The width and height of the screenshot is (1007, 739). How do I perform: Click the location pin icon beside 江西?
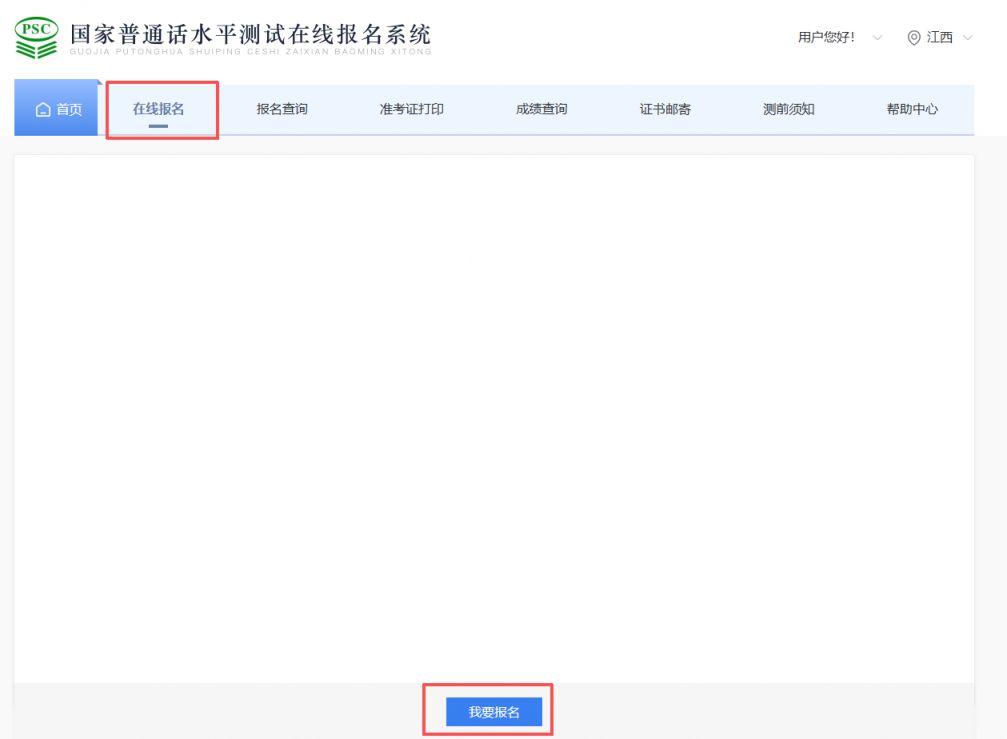(x=913, y=37)
